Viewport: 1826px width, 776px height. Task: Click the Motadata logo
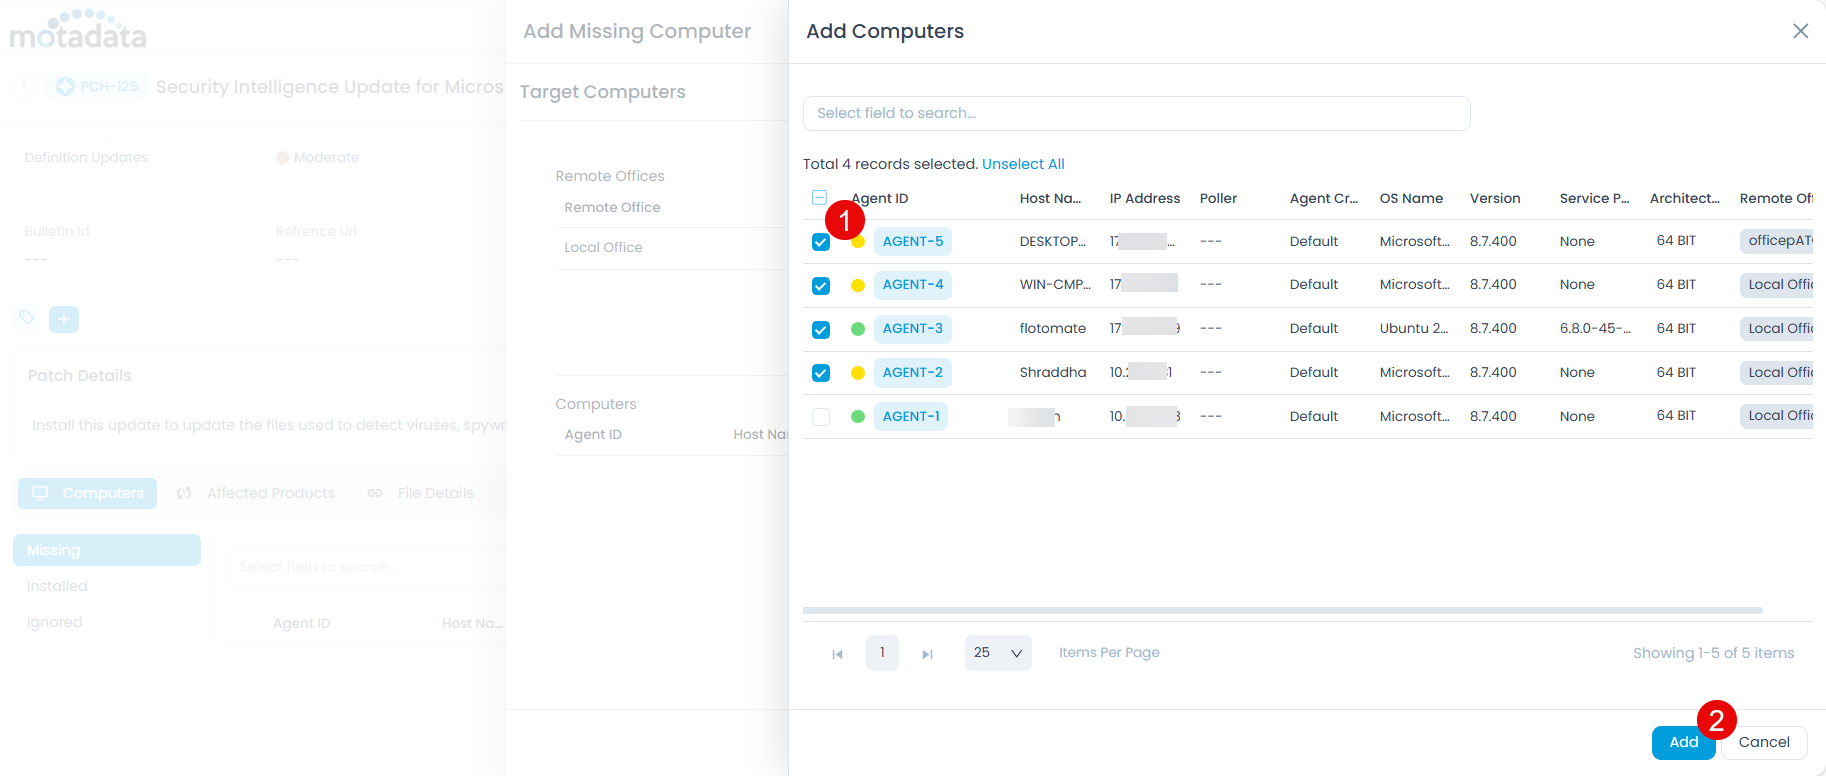[78, 30]
